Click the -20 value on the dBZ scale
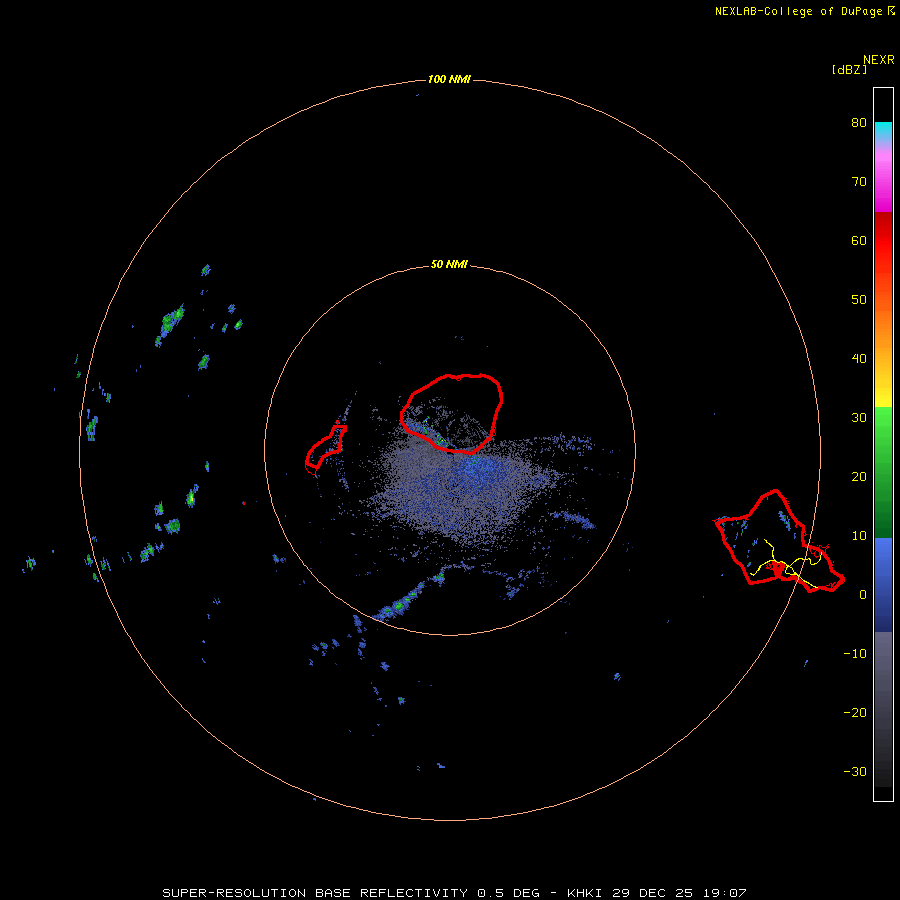 (x=855, y=713)
